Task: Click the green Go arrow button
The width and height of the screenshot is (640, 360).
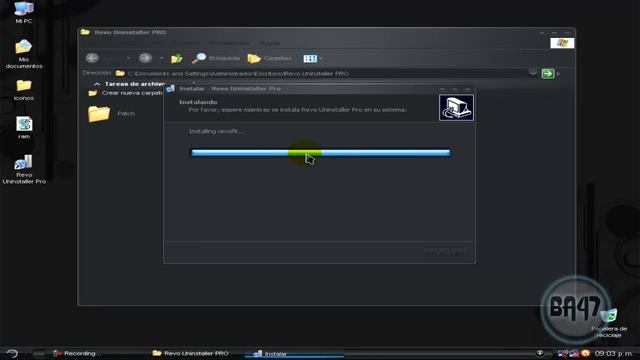Action: [x=548, y=73]
